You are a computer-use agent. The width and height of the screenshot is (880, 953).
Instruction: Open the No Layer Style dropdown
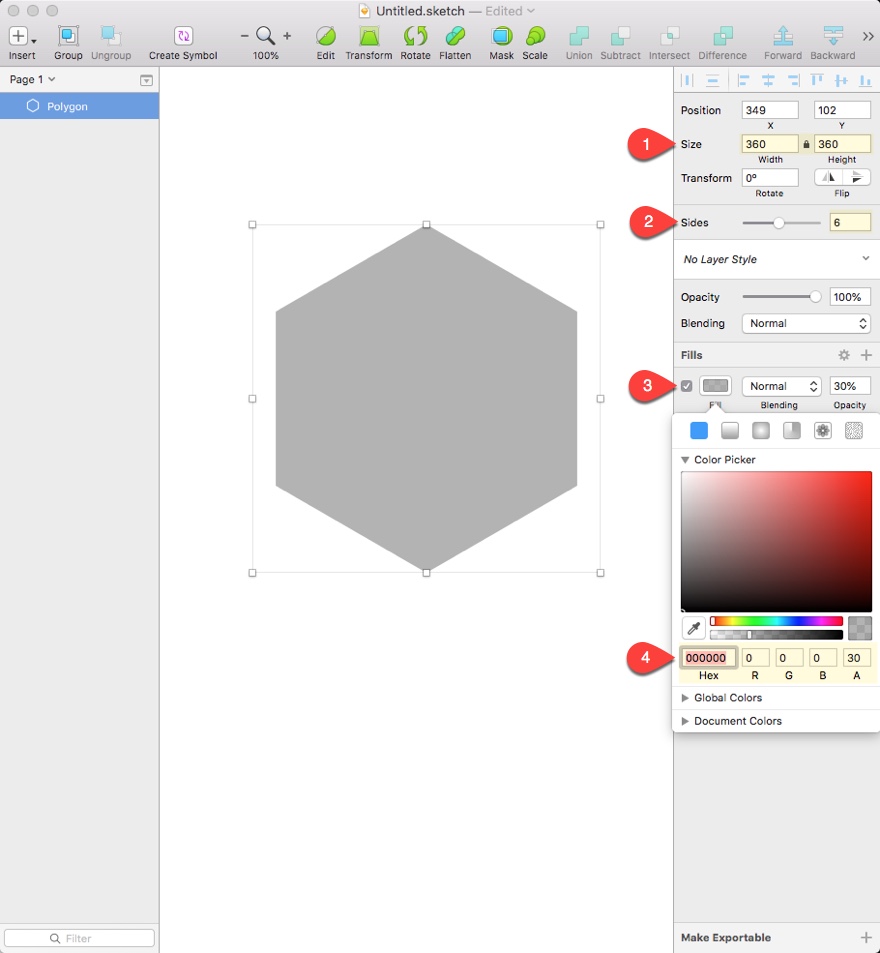coord(776,258)
